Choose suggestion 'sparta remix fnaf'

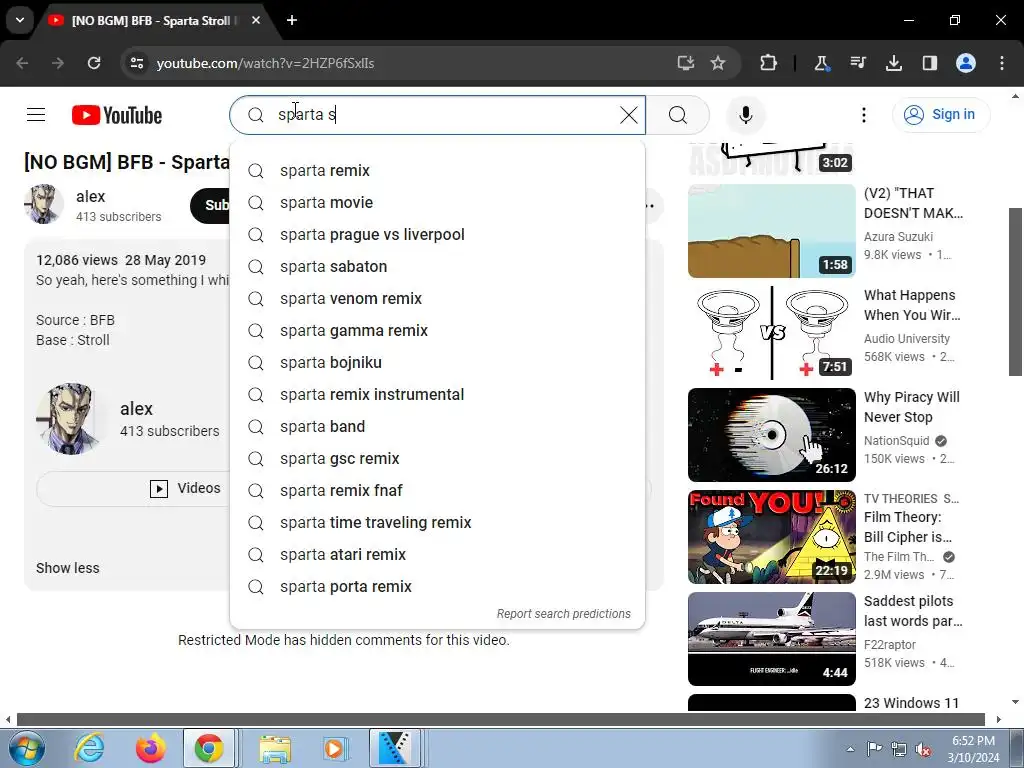pos(438,490)
